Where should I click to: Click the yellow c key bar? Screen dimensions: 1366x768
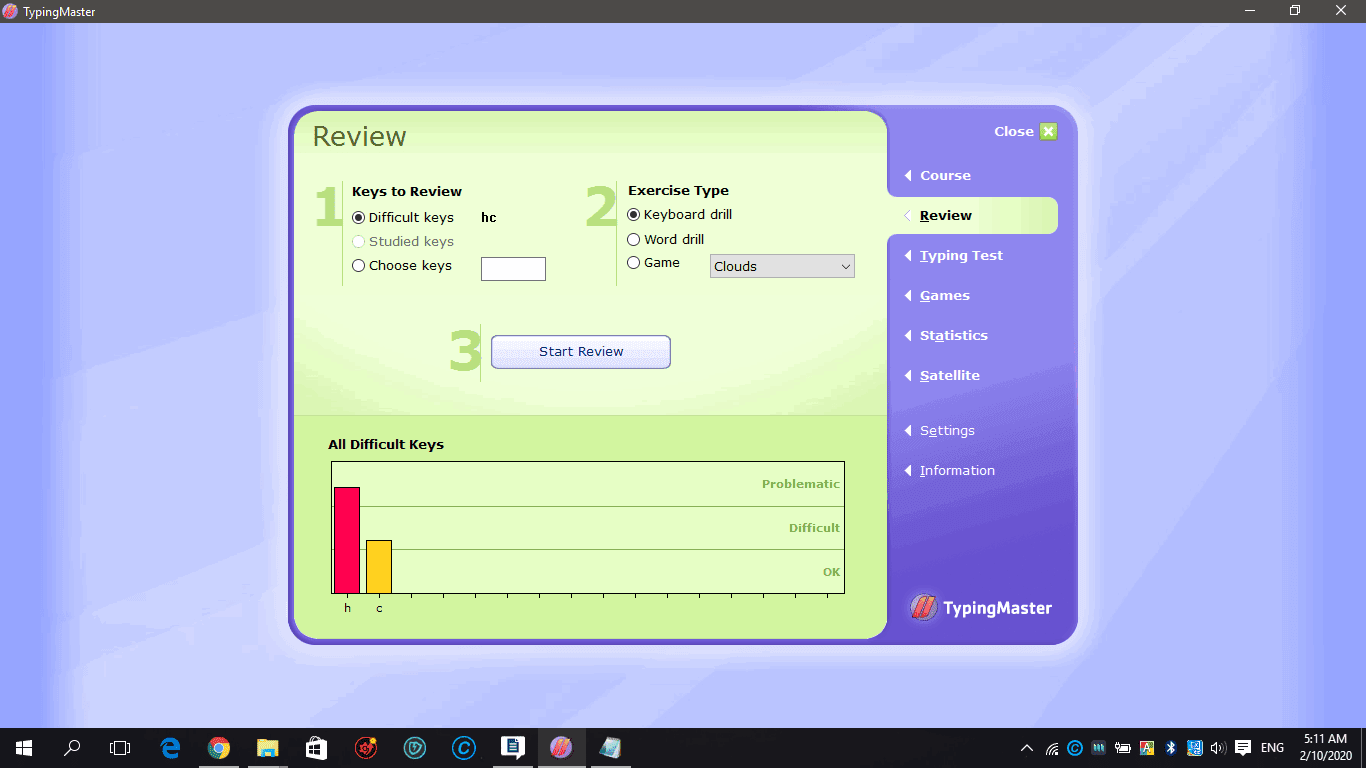(x=379, y=567)
